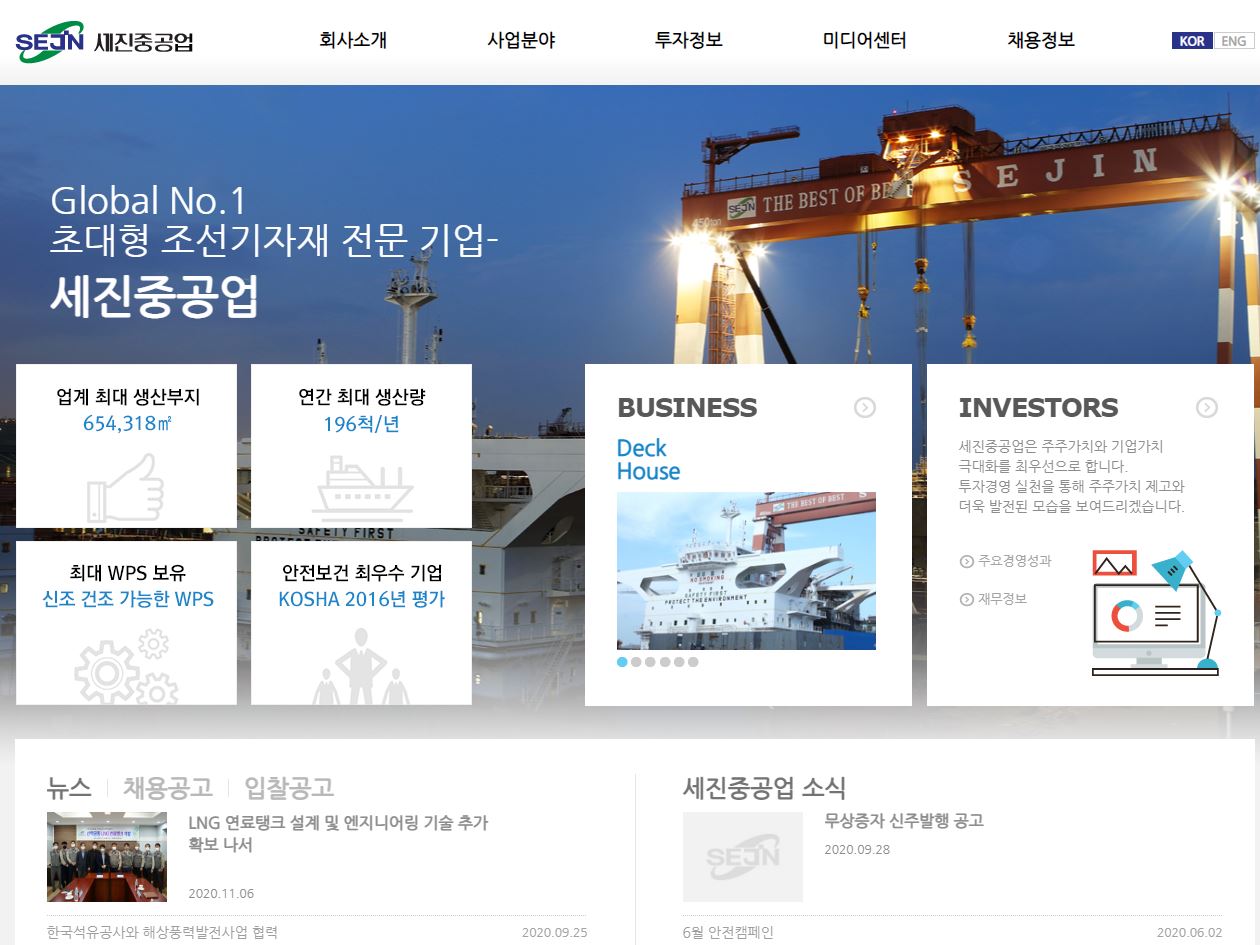Viewport: 1260px width, 945px height.
Task: Switch language to ENG
Action: coord(1234,41)
